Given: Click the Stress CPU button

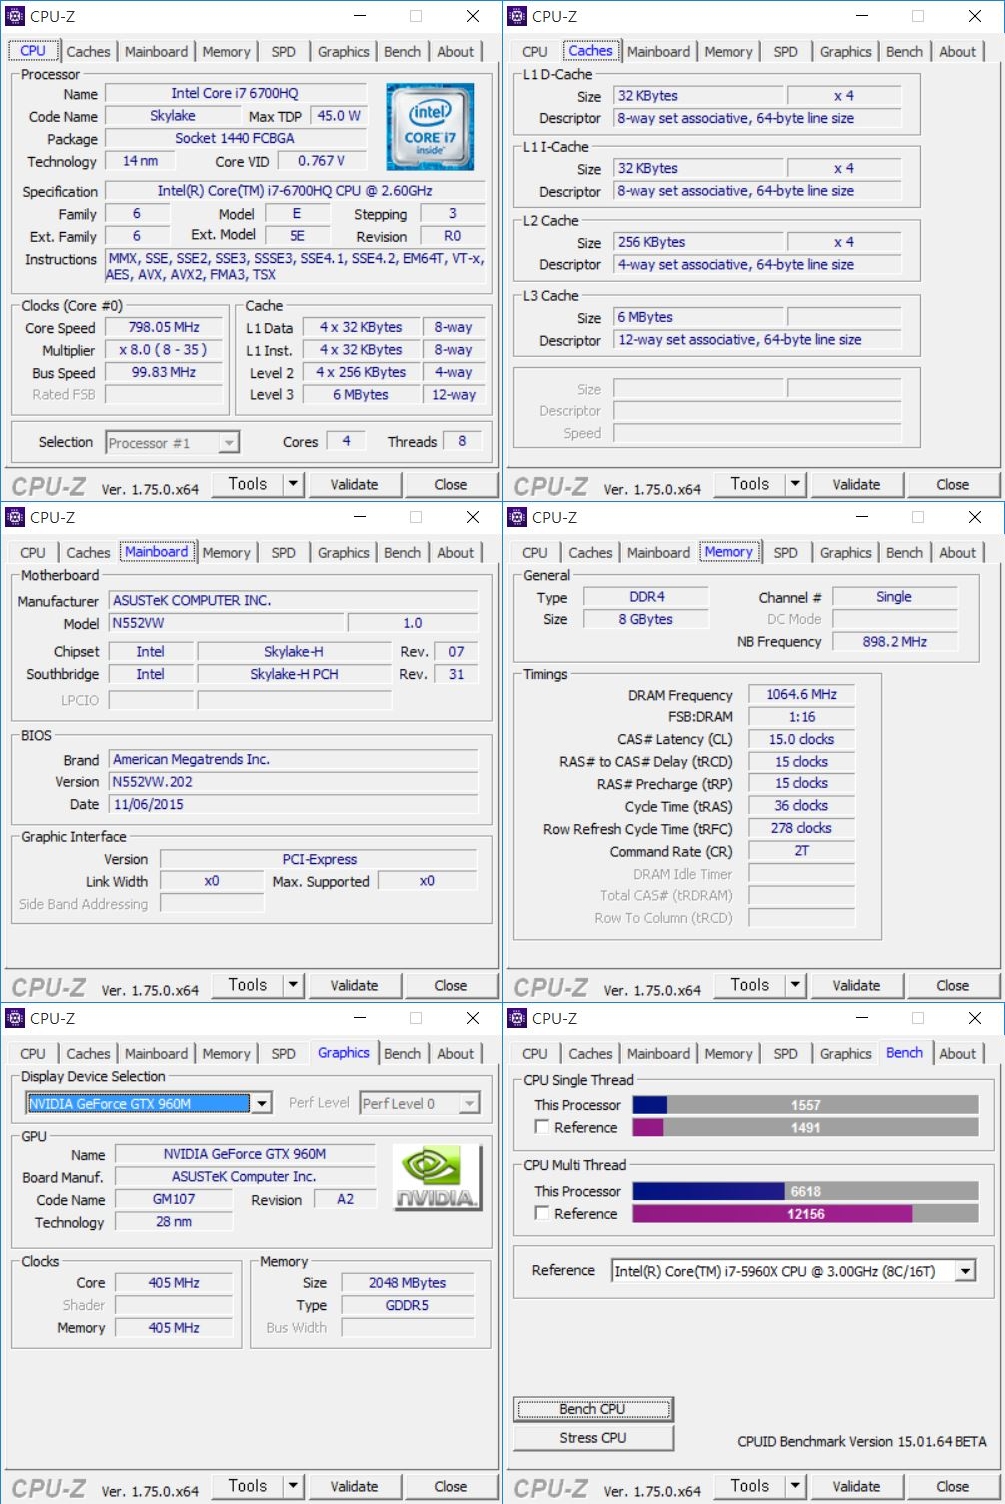Looking at the screenshot, I should 593,1438.
